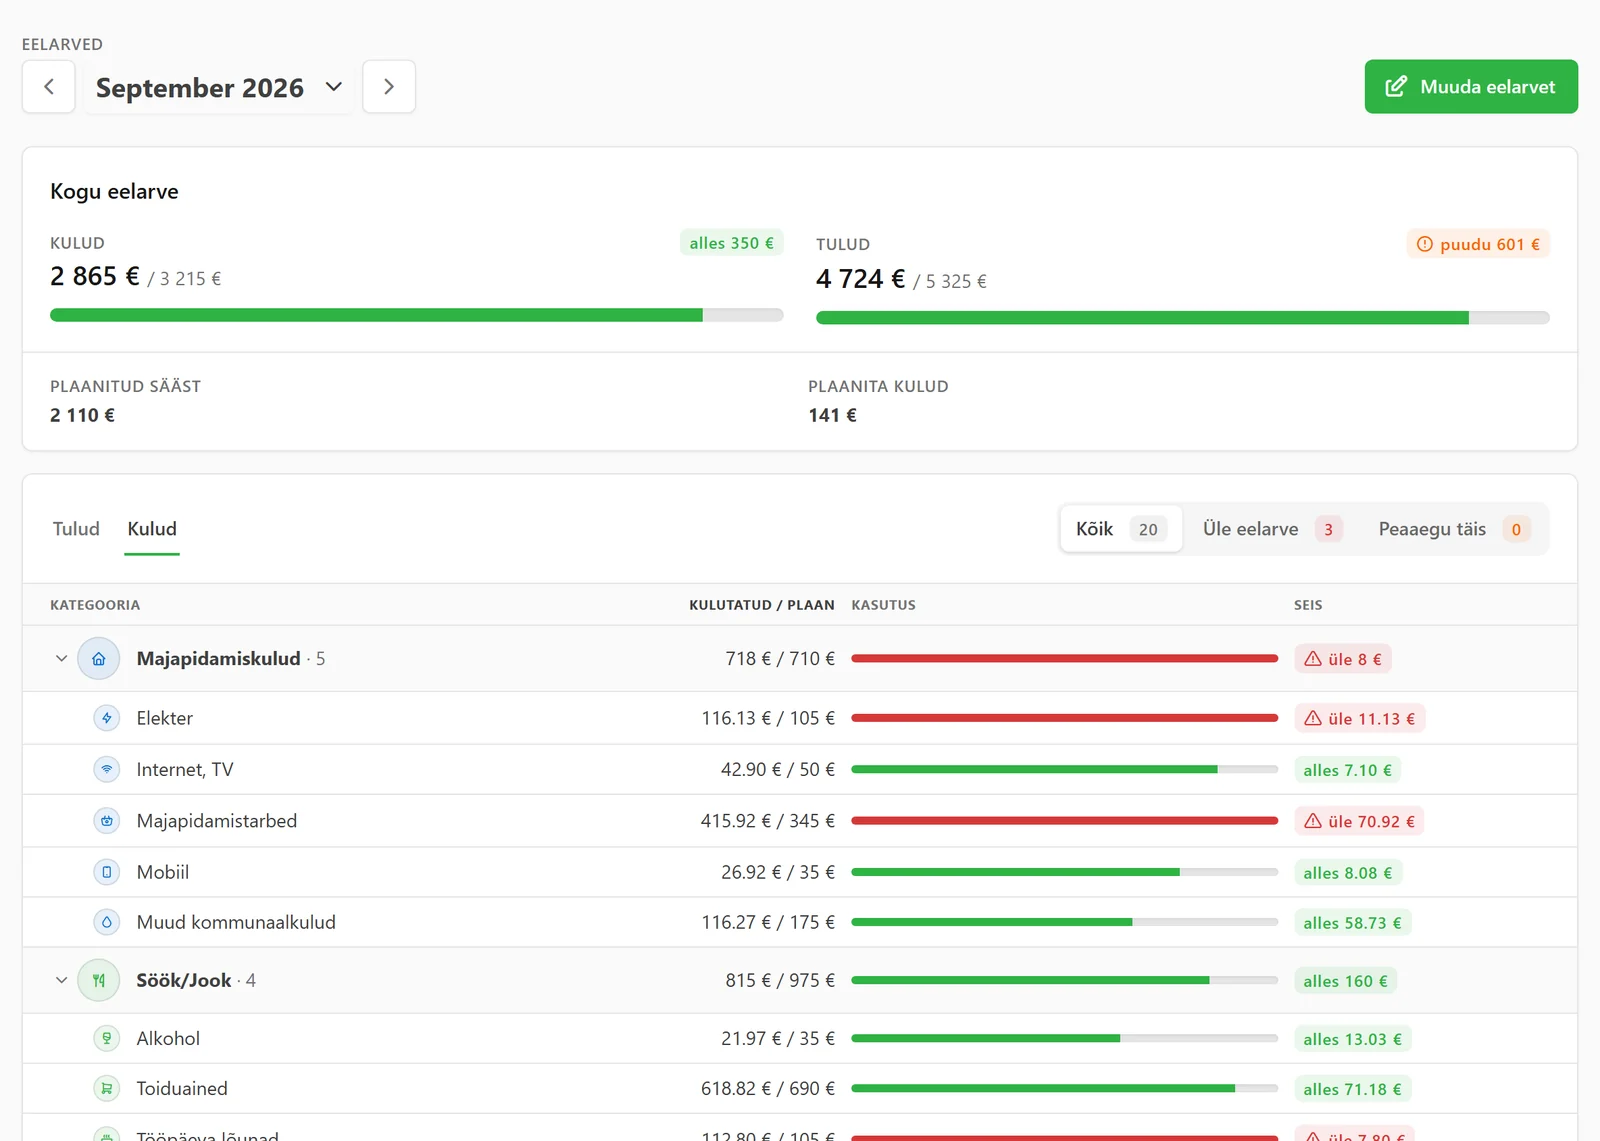Screen dimensions: 1600x1141
Task: Click the Plaanitud sääst 2 110 € value
Action: (82, 415)
